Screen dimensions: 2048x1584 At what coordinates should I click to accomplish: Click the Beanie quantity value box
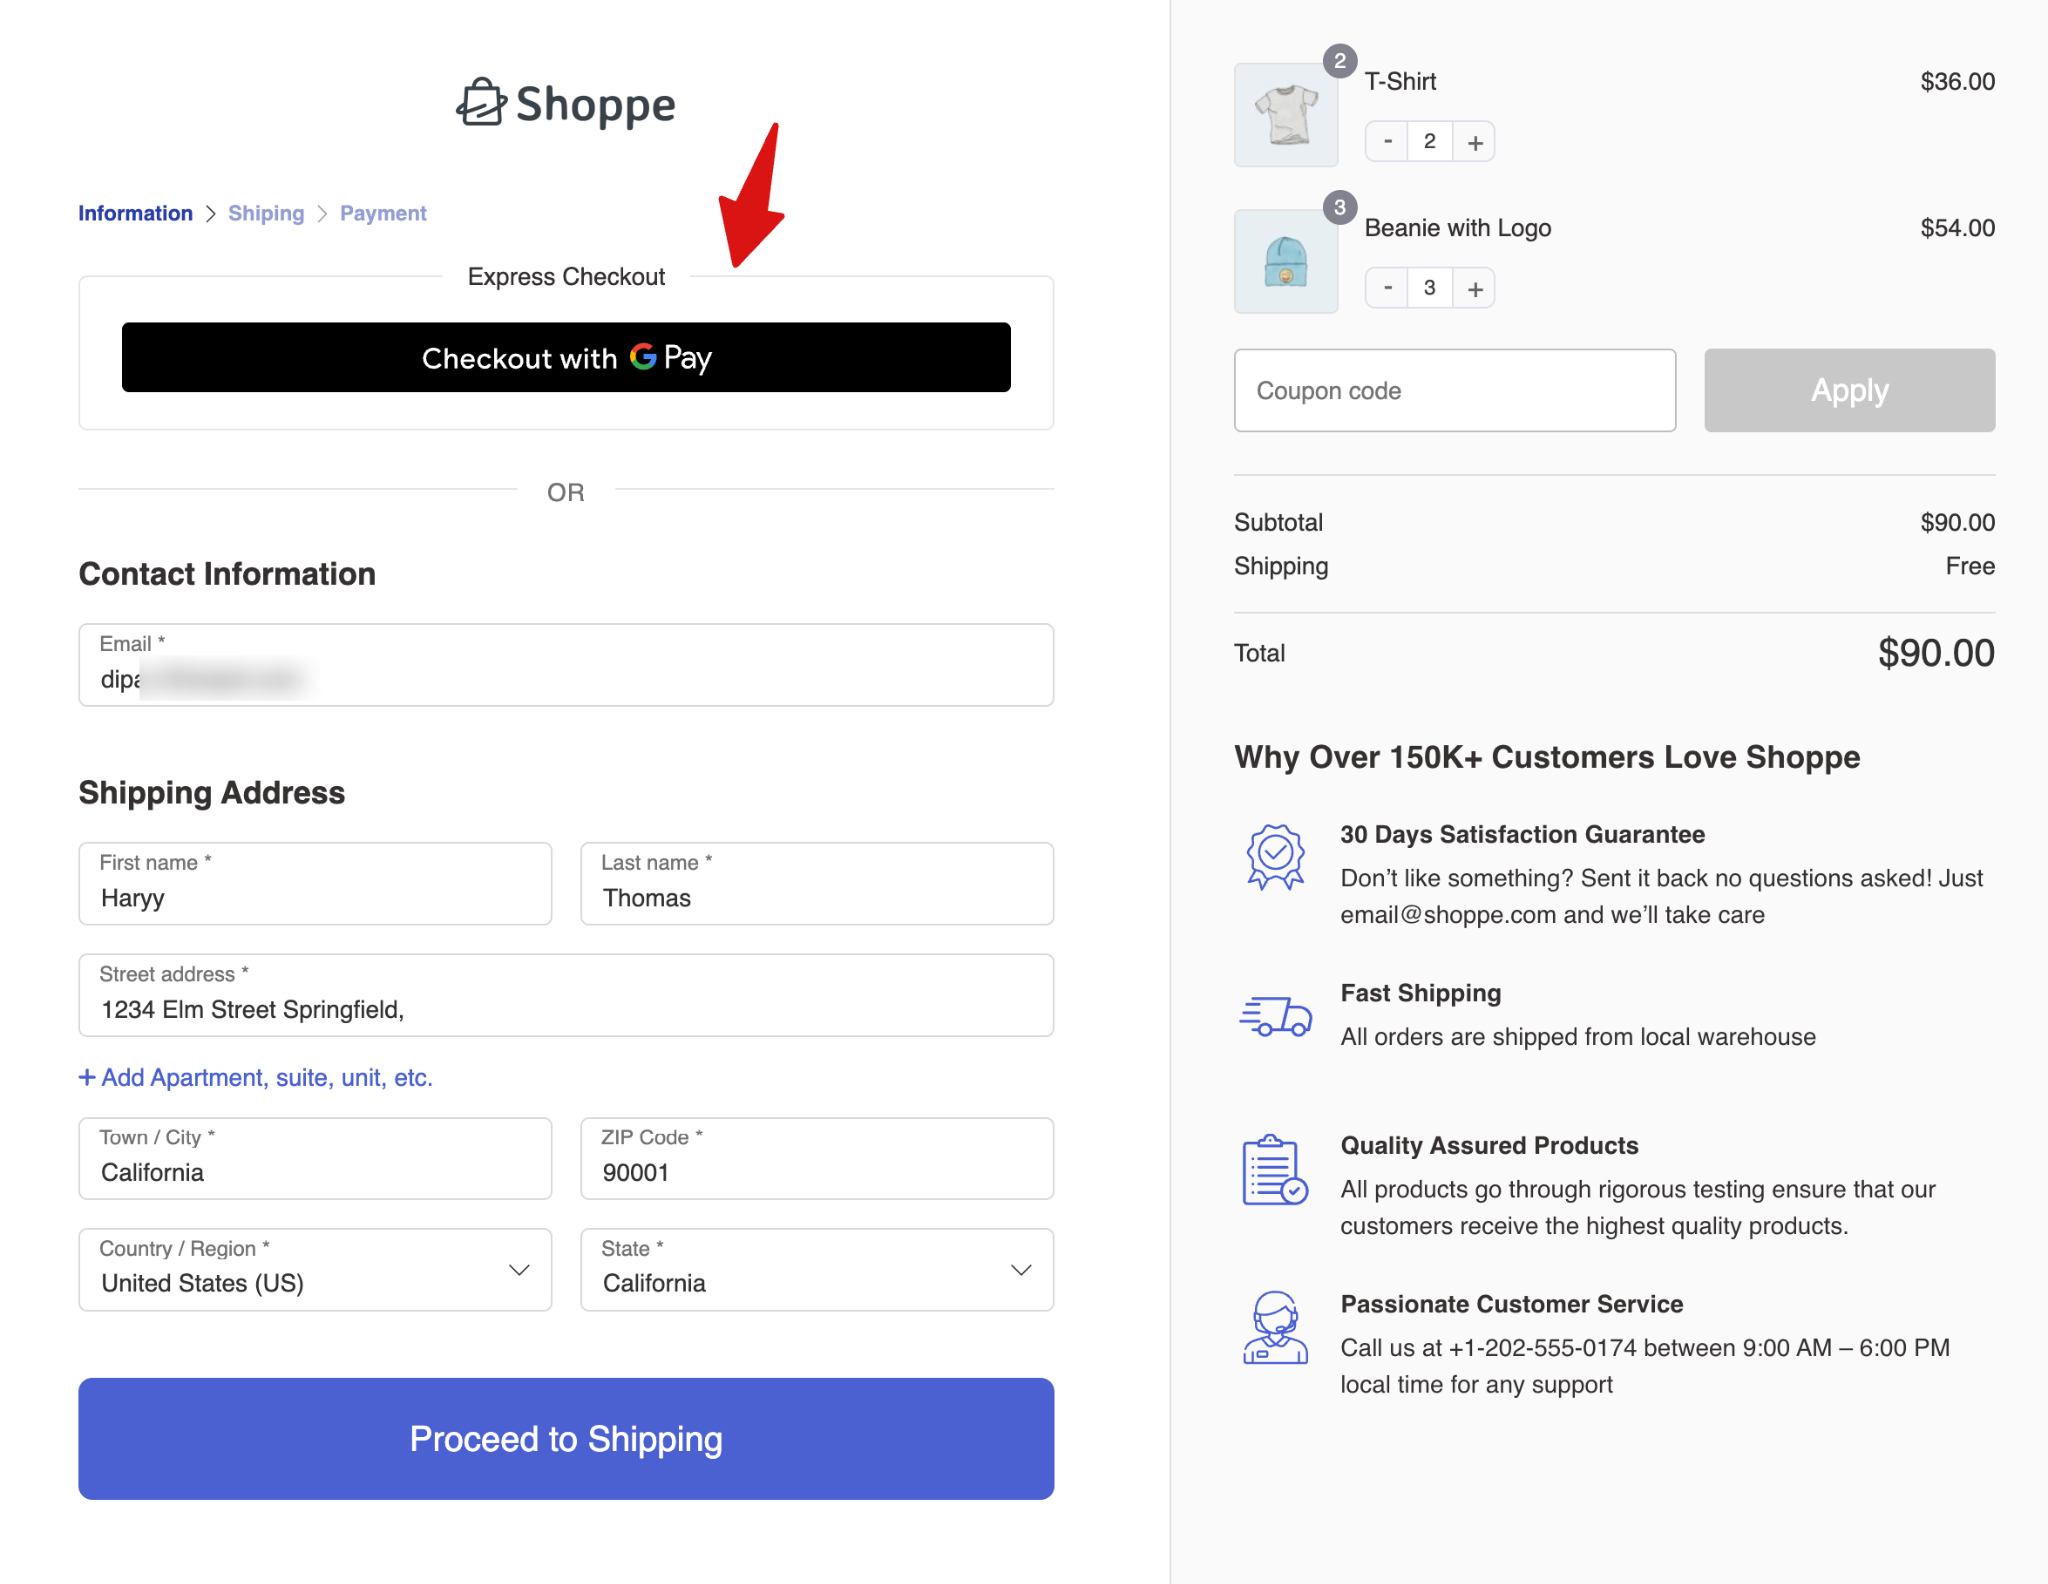[1430, 288]
